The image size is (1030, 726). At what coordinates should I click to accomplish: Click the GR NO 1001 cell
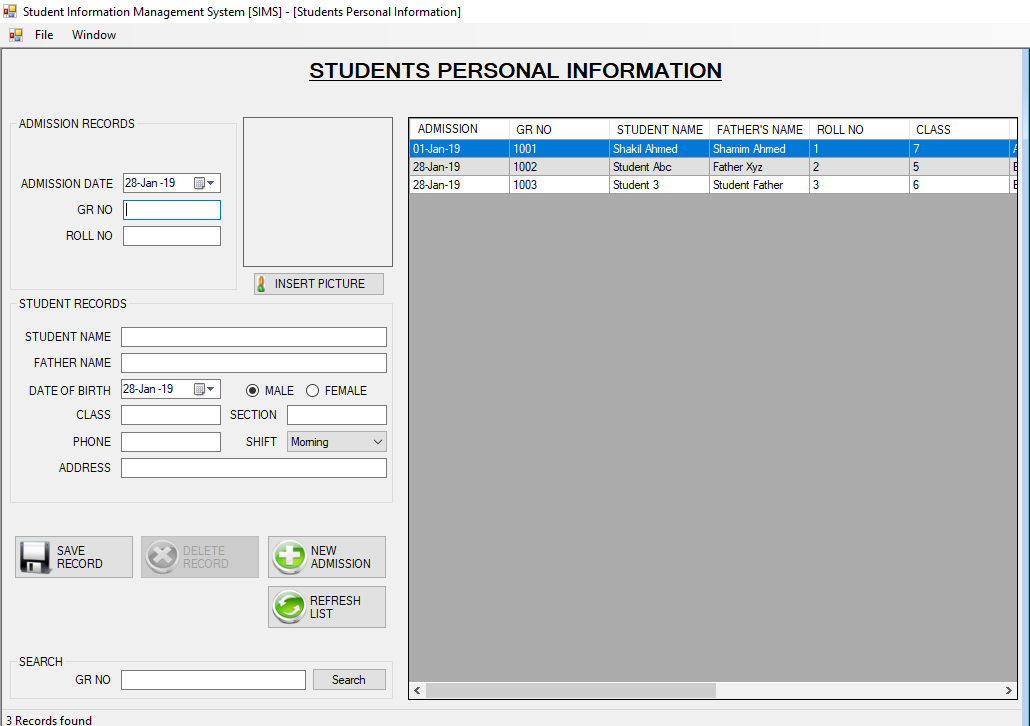pyautogui.click(x=559, y=149)
